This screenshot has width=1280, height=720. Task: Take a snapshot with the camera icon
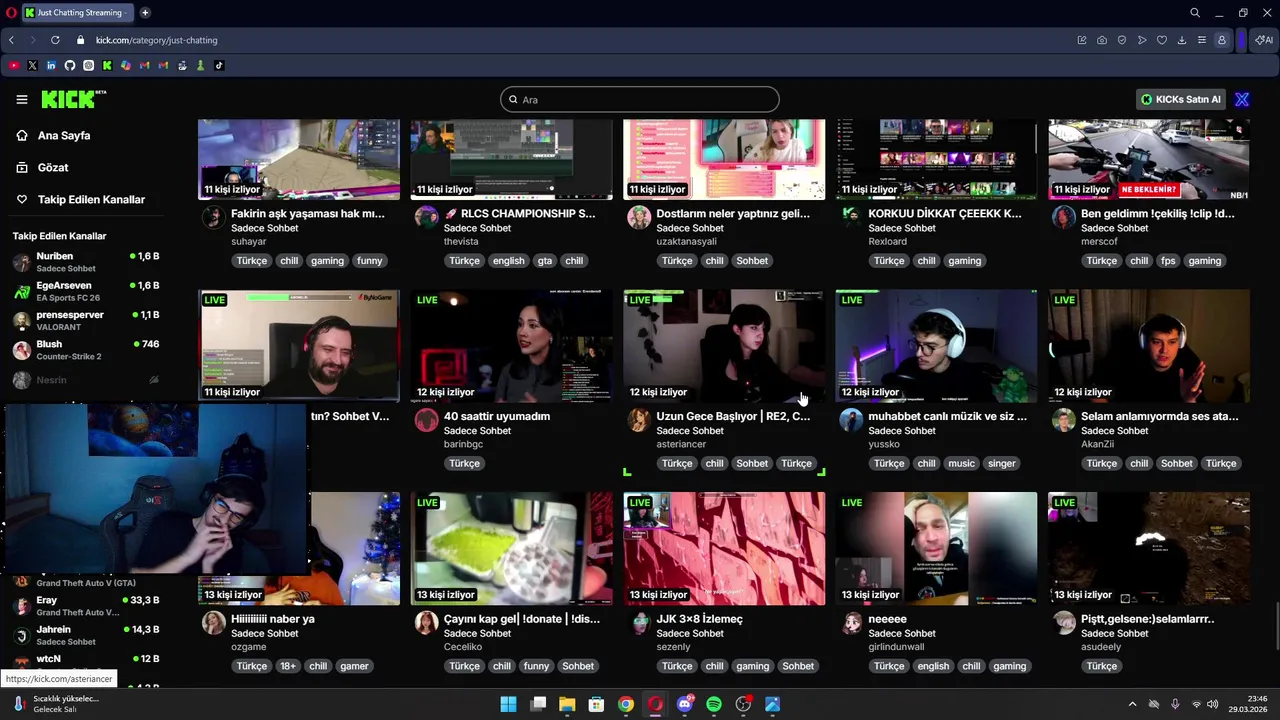[1102, 40]
